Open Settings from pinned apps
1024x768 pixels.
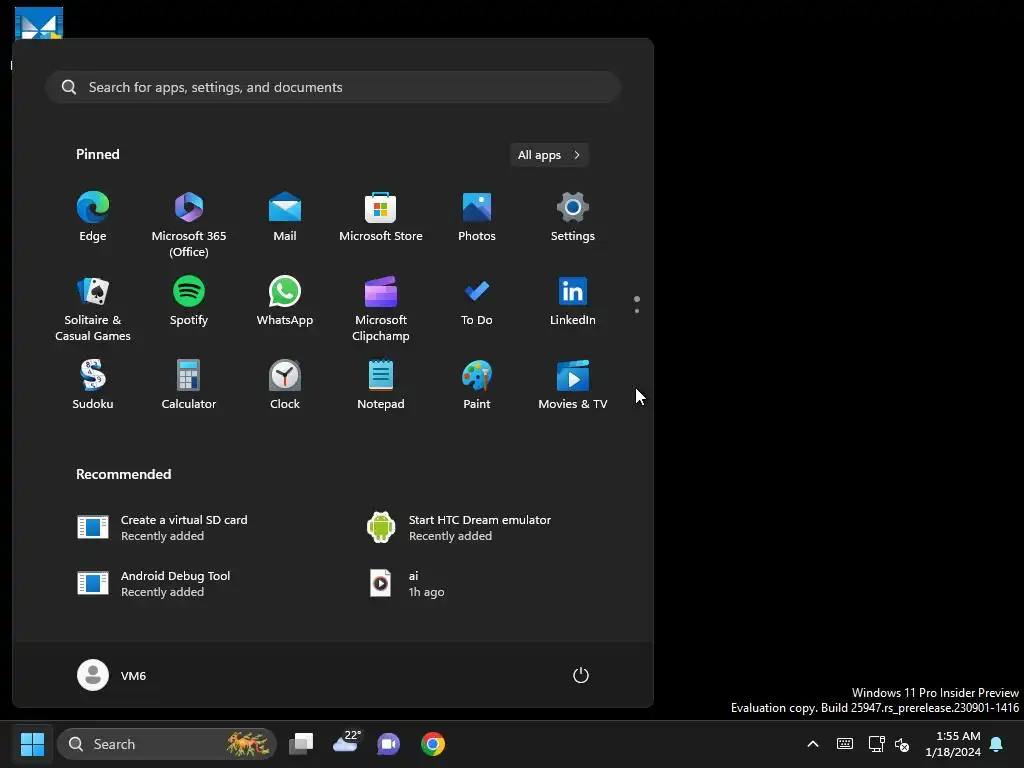tap(573, 217)
